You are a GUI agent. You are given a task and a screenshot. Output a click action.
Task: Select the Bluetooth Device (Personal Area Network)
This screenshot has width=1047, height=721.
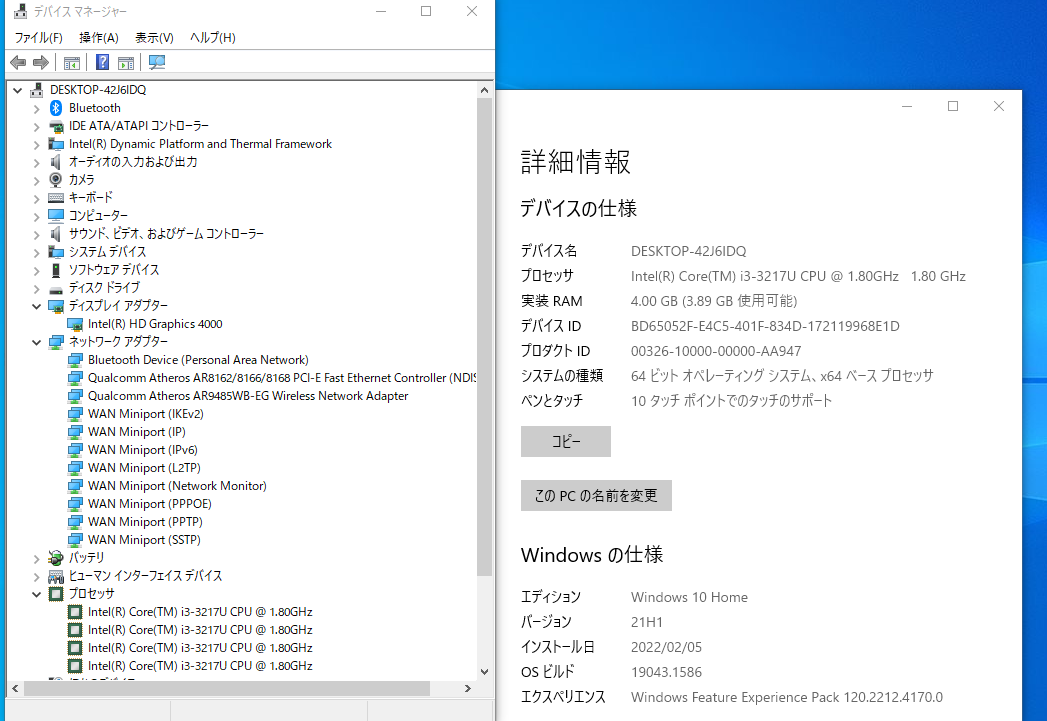[198, 360]
